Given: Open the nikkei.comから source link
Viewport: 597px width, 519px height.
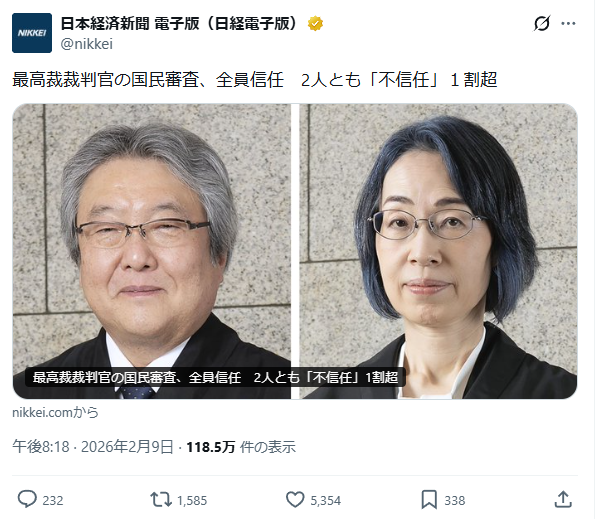Looking at the screenshot, I should point(55,412).
